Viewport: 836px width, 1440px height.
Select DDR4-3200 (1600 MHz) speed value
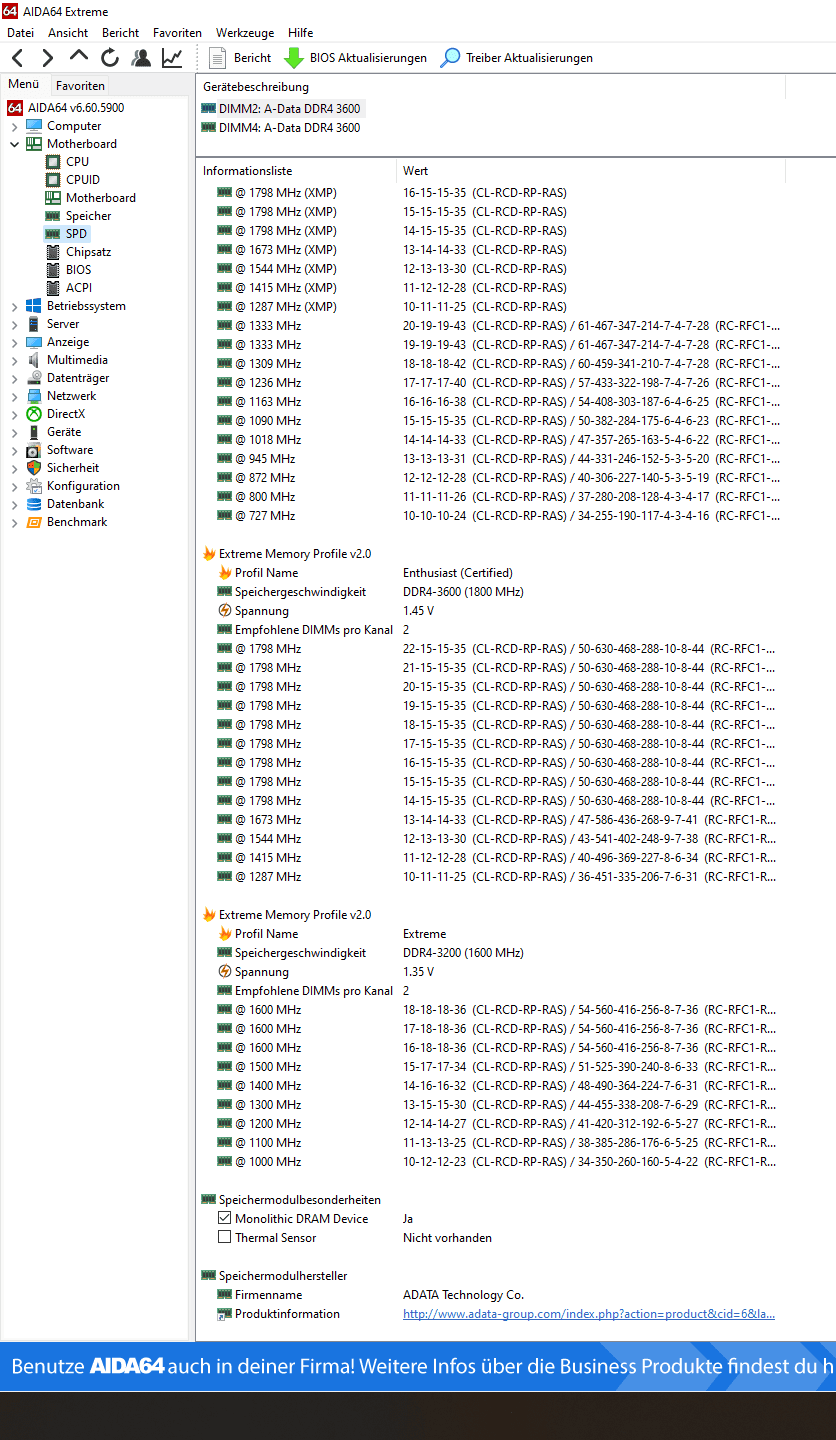(463, 953)
